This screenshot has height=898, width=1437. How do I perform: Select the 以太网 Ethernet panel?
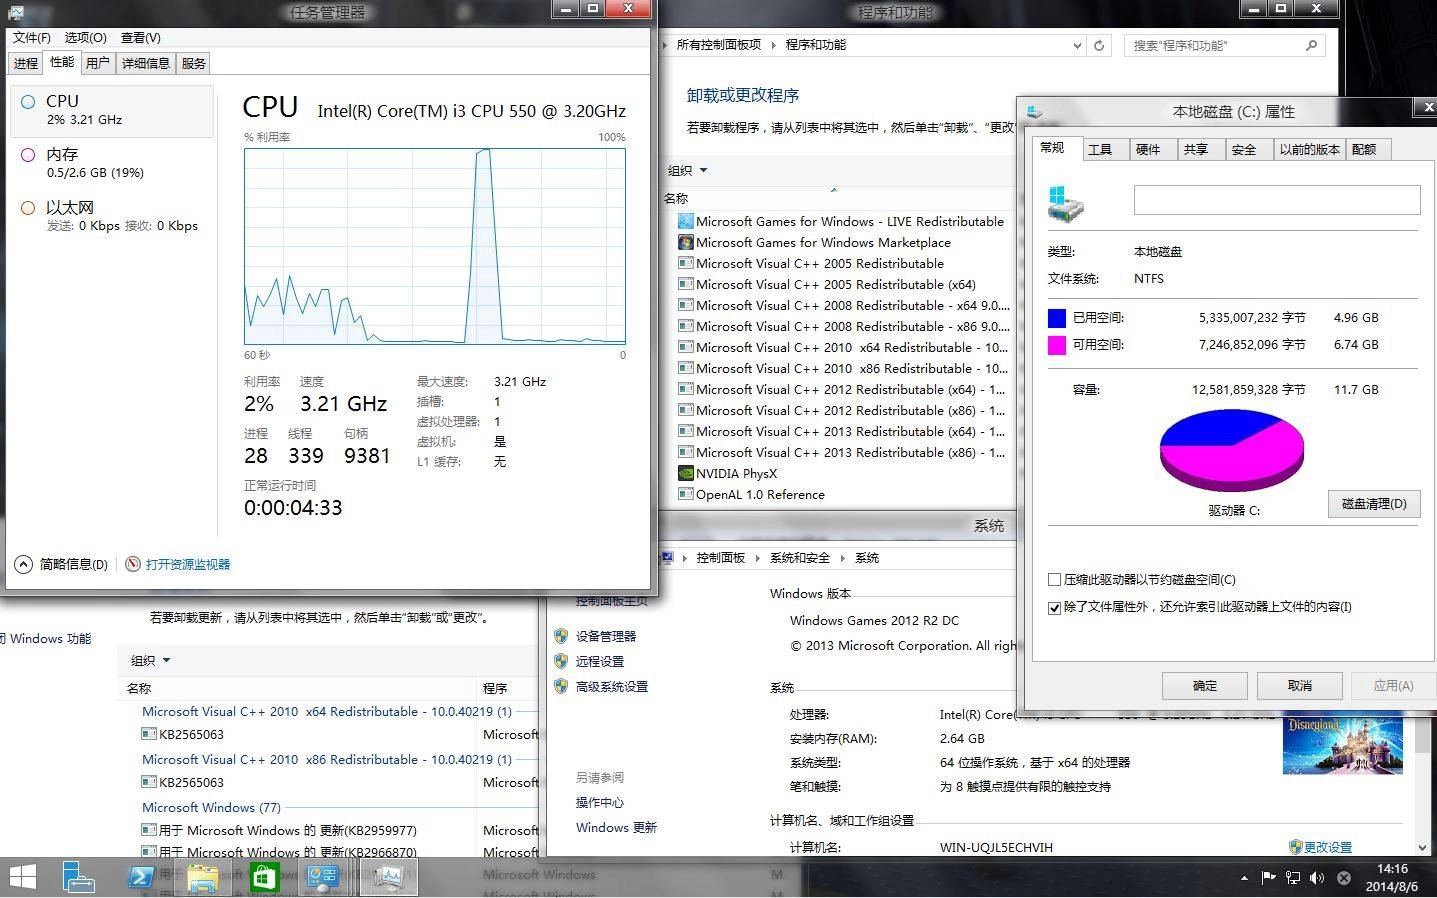112,216
